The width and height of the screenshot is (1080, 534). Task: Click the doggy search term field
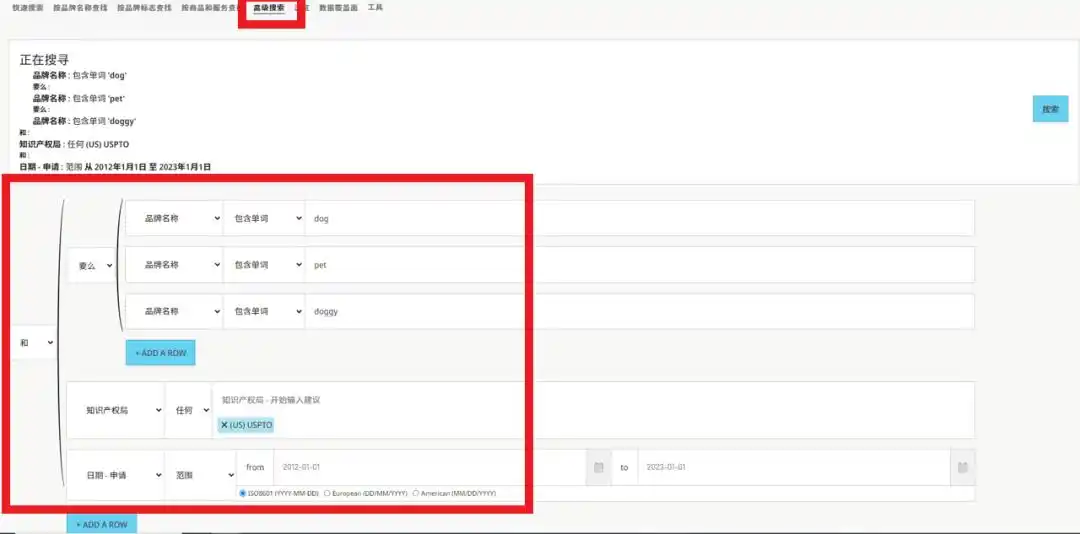pyautogui.click(x=640, y=311)
